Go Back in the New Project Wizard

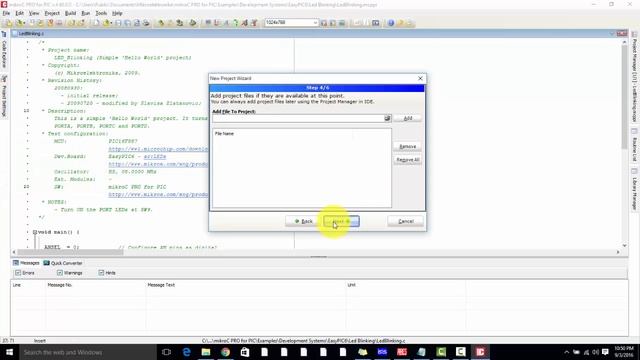coord(303,221)
